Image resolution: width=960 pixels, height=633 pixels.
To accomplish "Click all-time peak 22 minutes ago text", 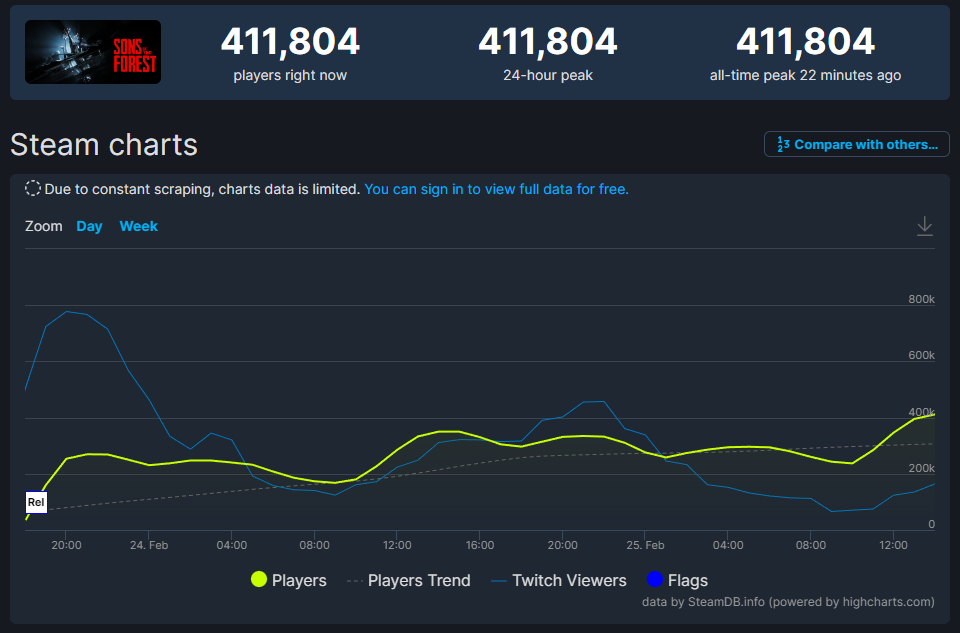I will pyautogui.click(x=805, y=75).
